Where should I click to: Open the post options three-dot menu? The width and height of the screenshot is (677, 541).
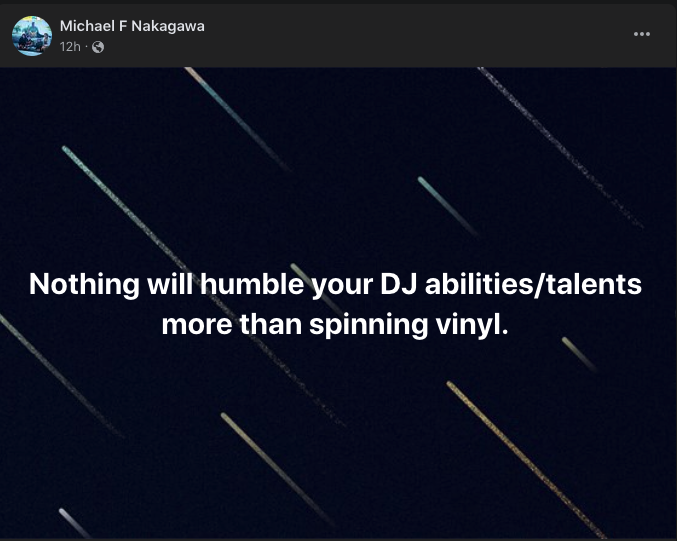tap(642, 34)
